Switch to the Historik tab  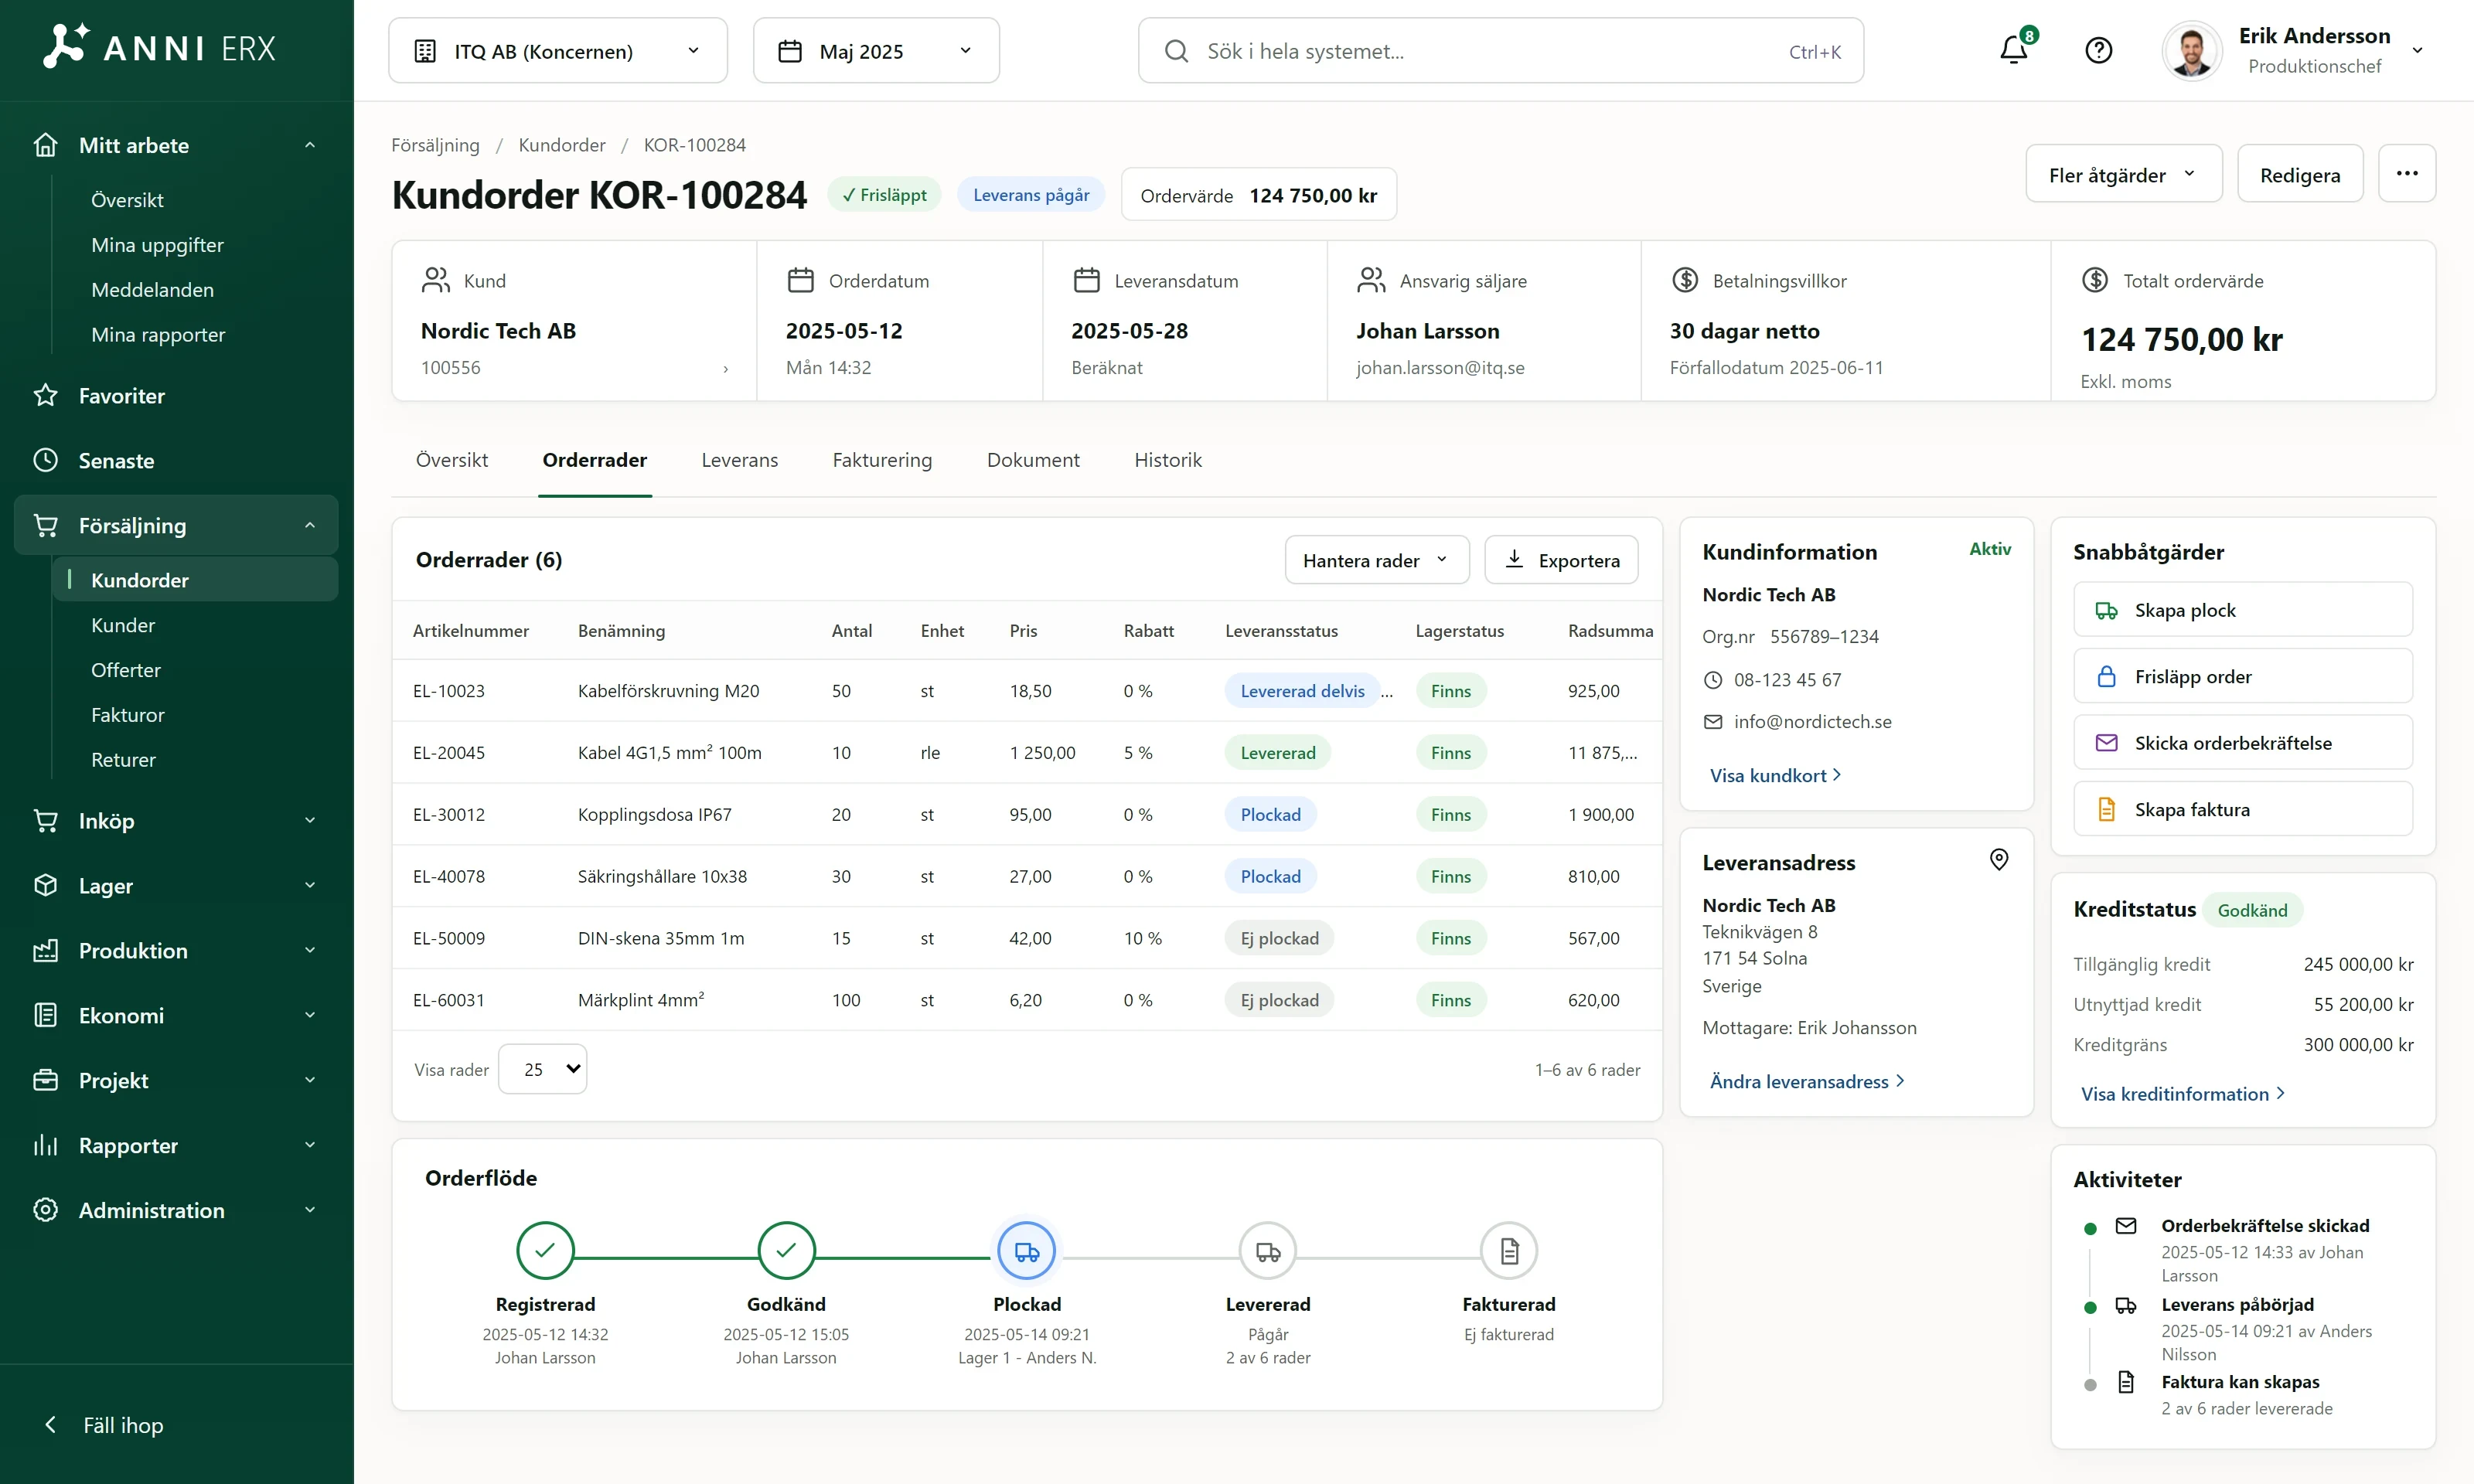1167,460
